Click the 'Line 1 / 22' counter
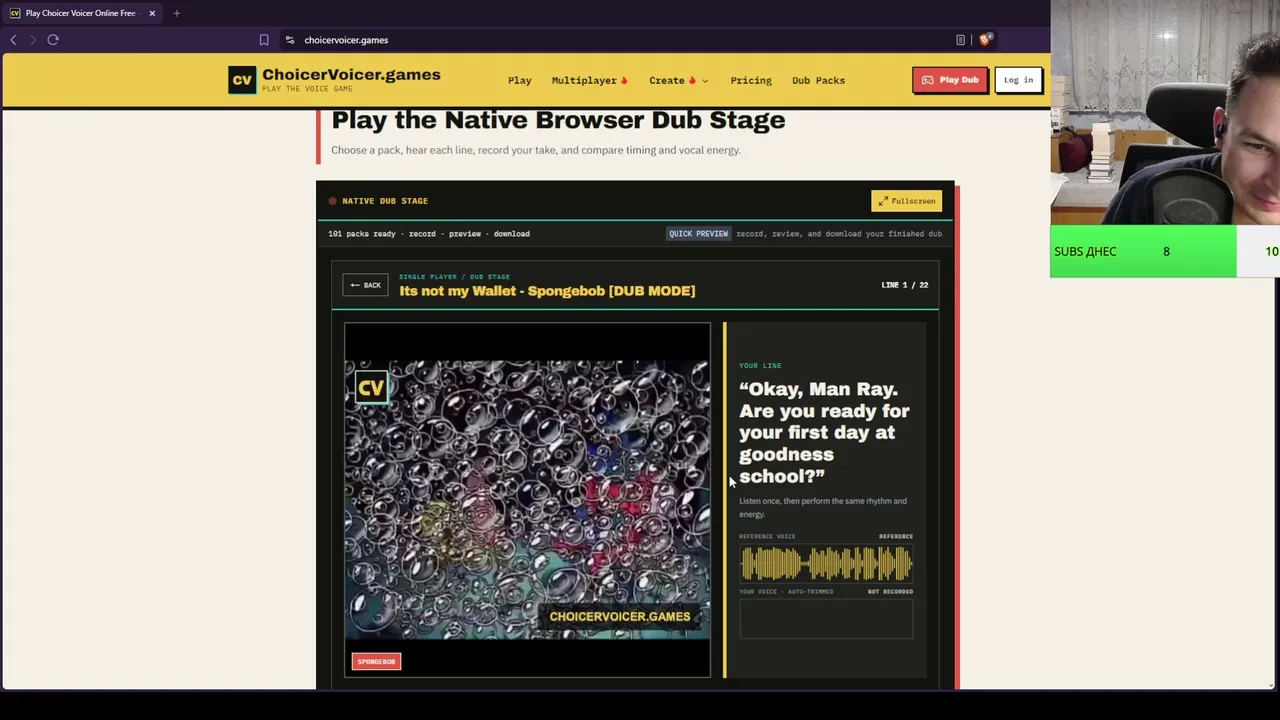1280x720 pixels. (x=904, y=285)
